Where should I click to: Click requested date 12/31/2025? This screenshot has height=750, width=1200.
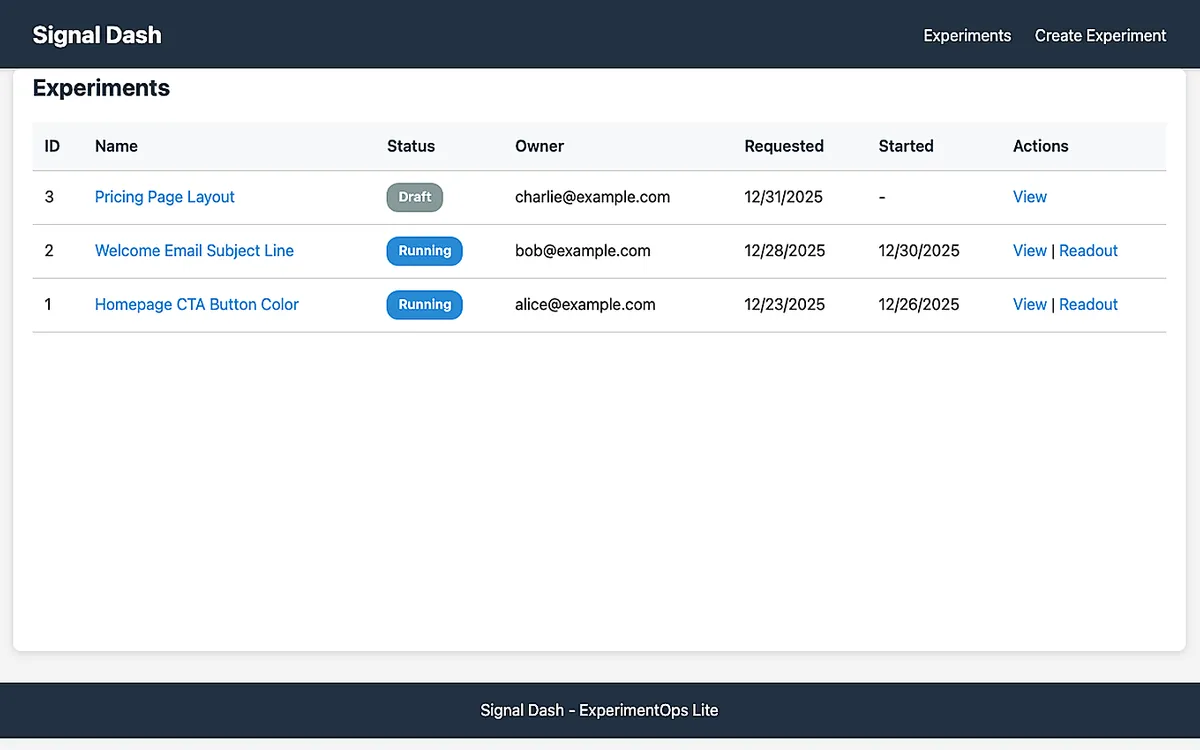pos(784,197)
